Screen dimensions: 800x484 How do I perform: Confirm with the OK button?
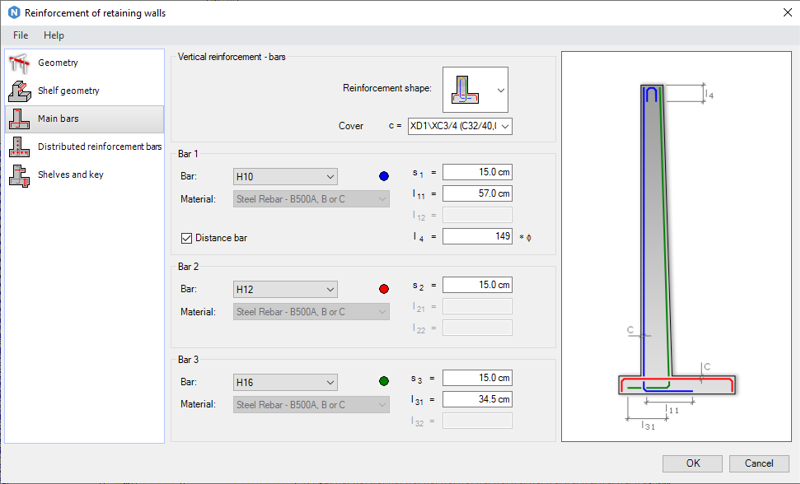coord(692,463)
